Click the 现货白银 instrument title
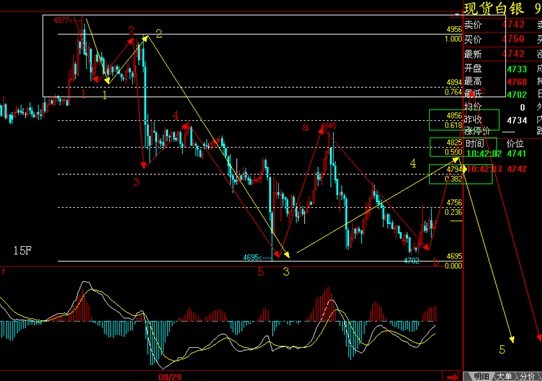The width and height of the screenshot is (542, 381). pyautogui.click(x=494, y=9)
